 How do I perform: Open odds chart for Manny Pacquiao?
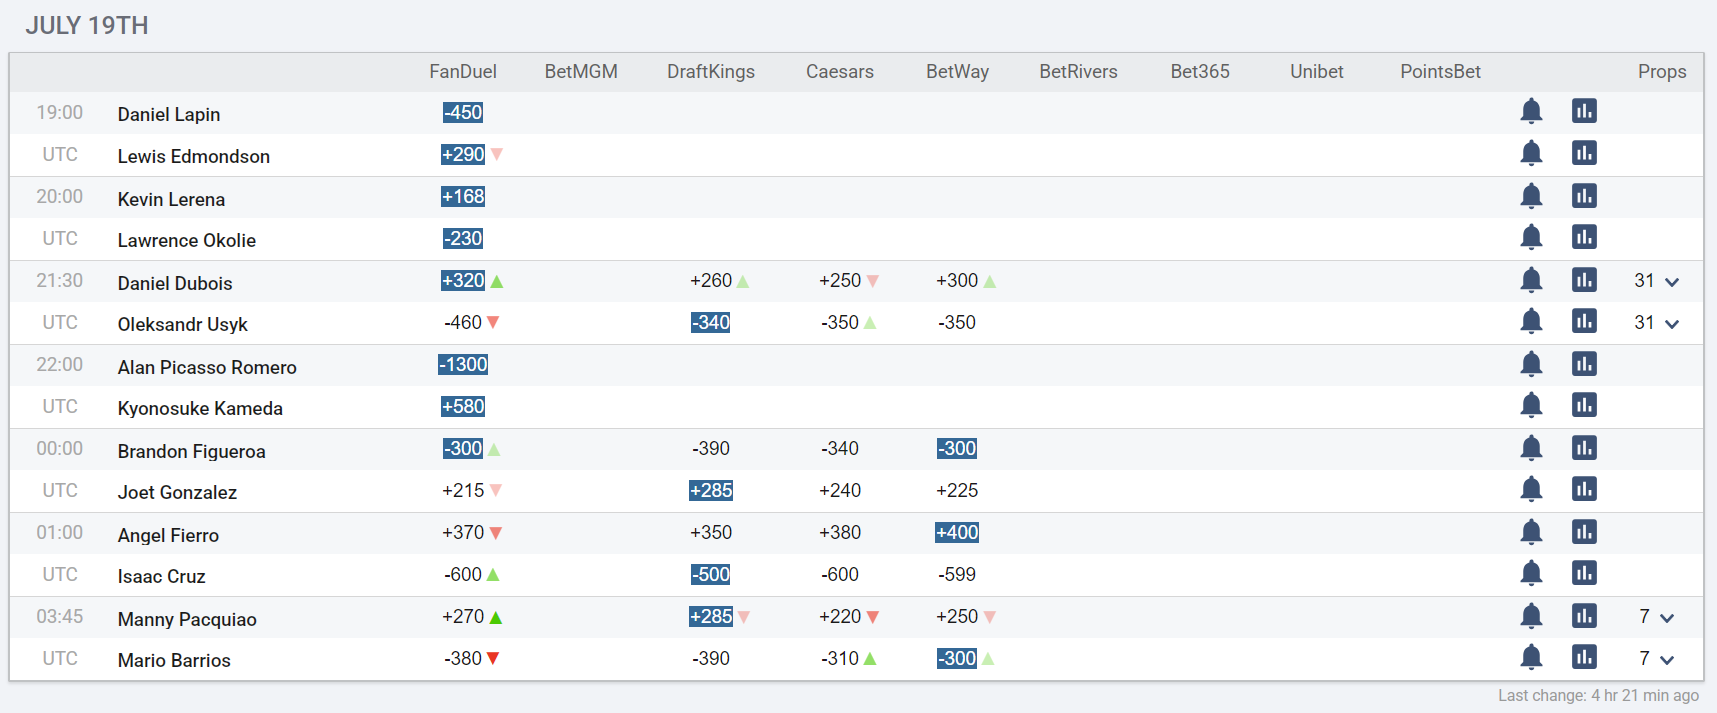tap(1584, 616)
